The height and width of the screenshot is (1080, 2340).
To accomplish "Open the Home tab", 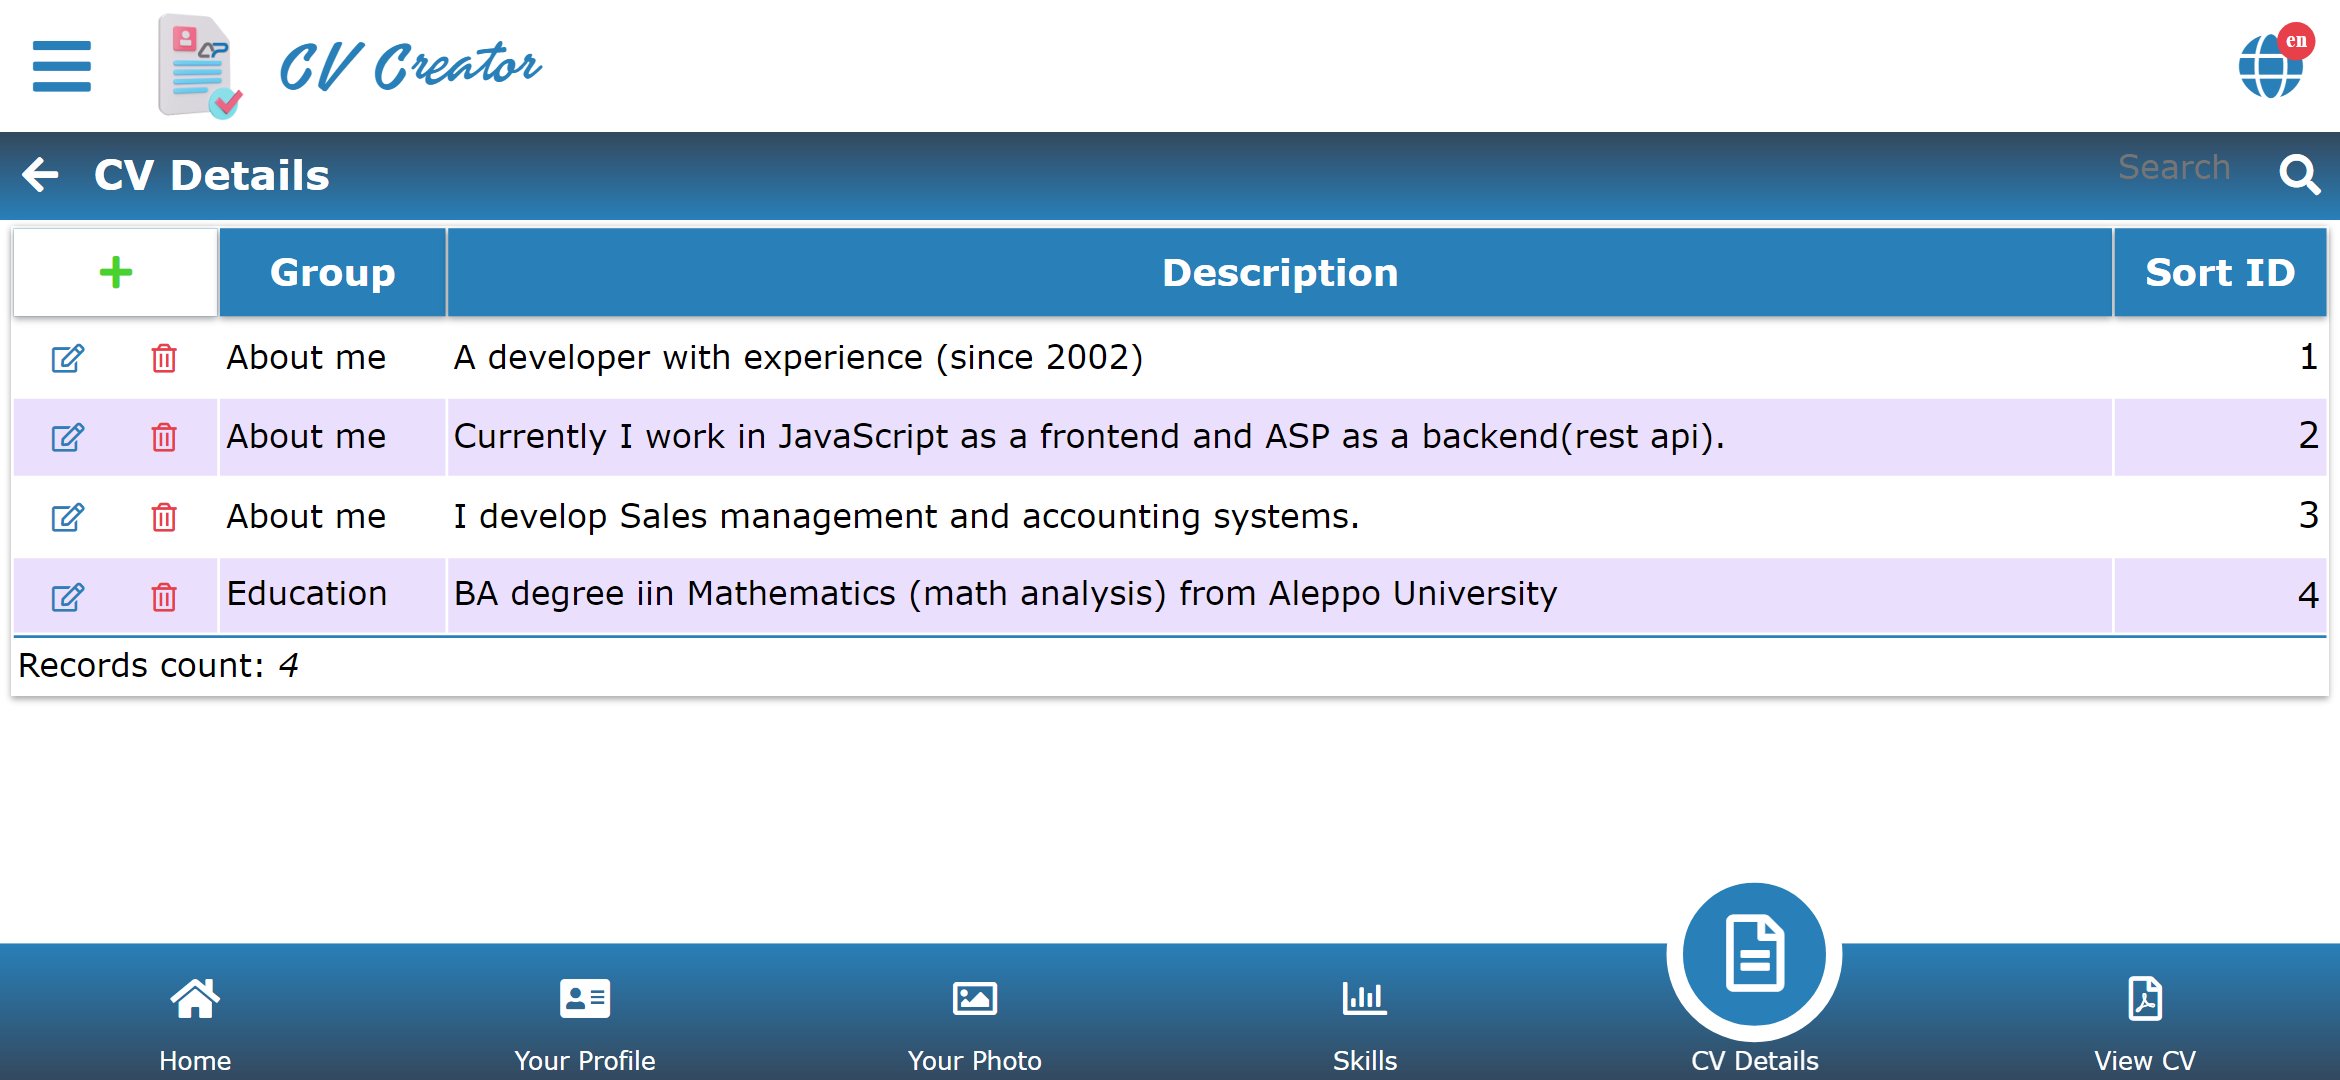I will tap(195, 1020).
